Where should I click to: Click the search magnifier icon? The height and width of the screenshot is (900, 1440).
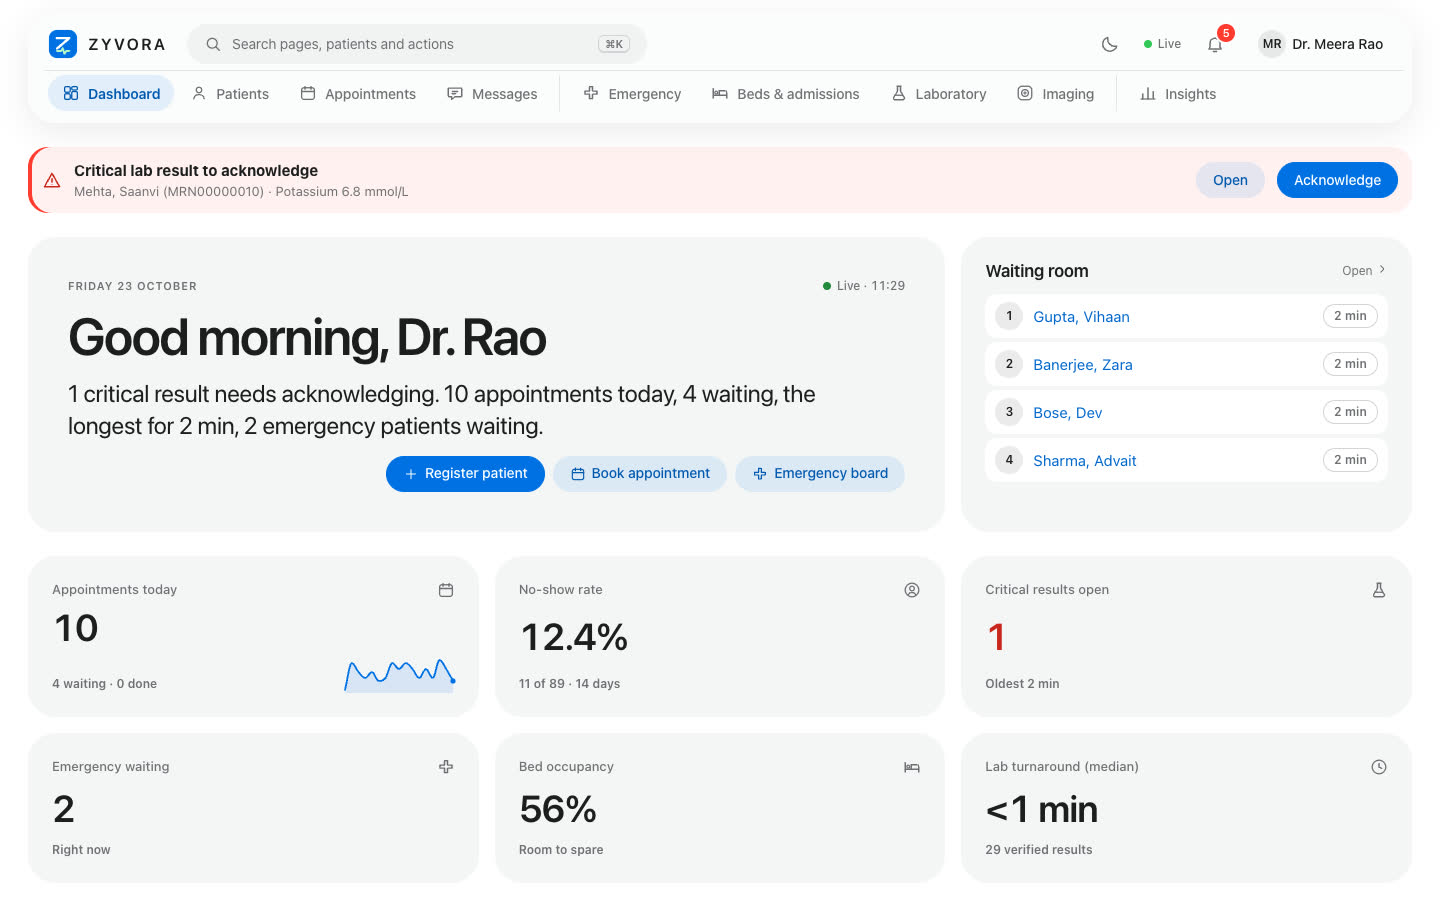tap(213, 44)
